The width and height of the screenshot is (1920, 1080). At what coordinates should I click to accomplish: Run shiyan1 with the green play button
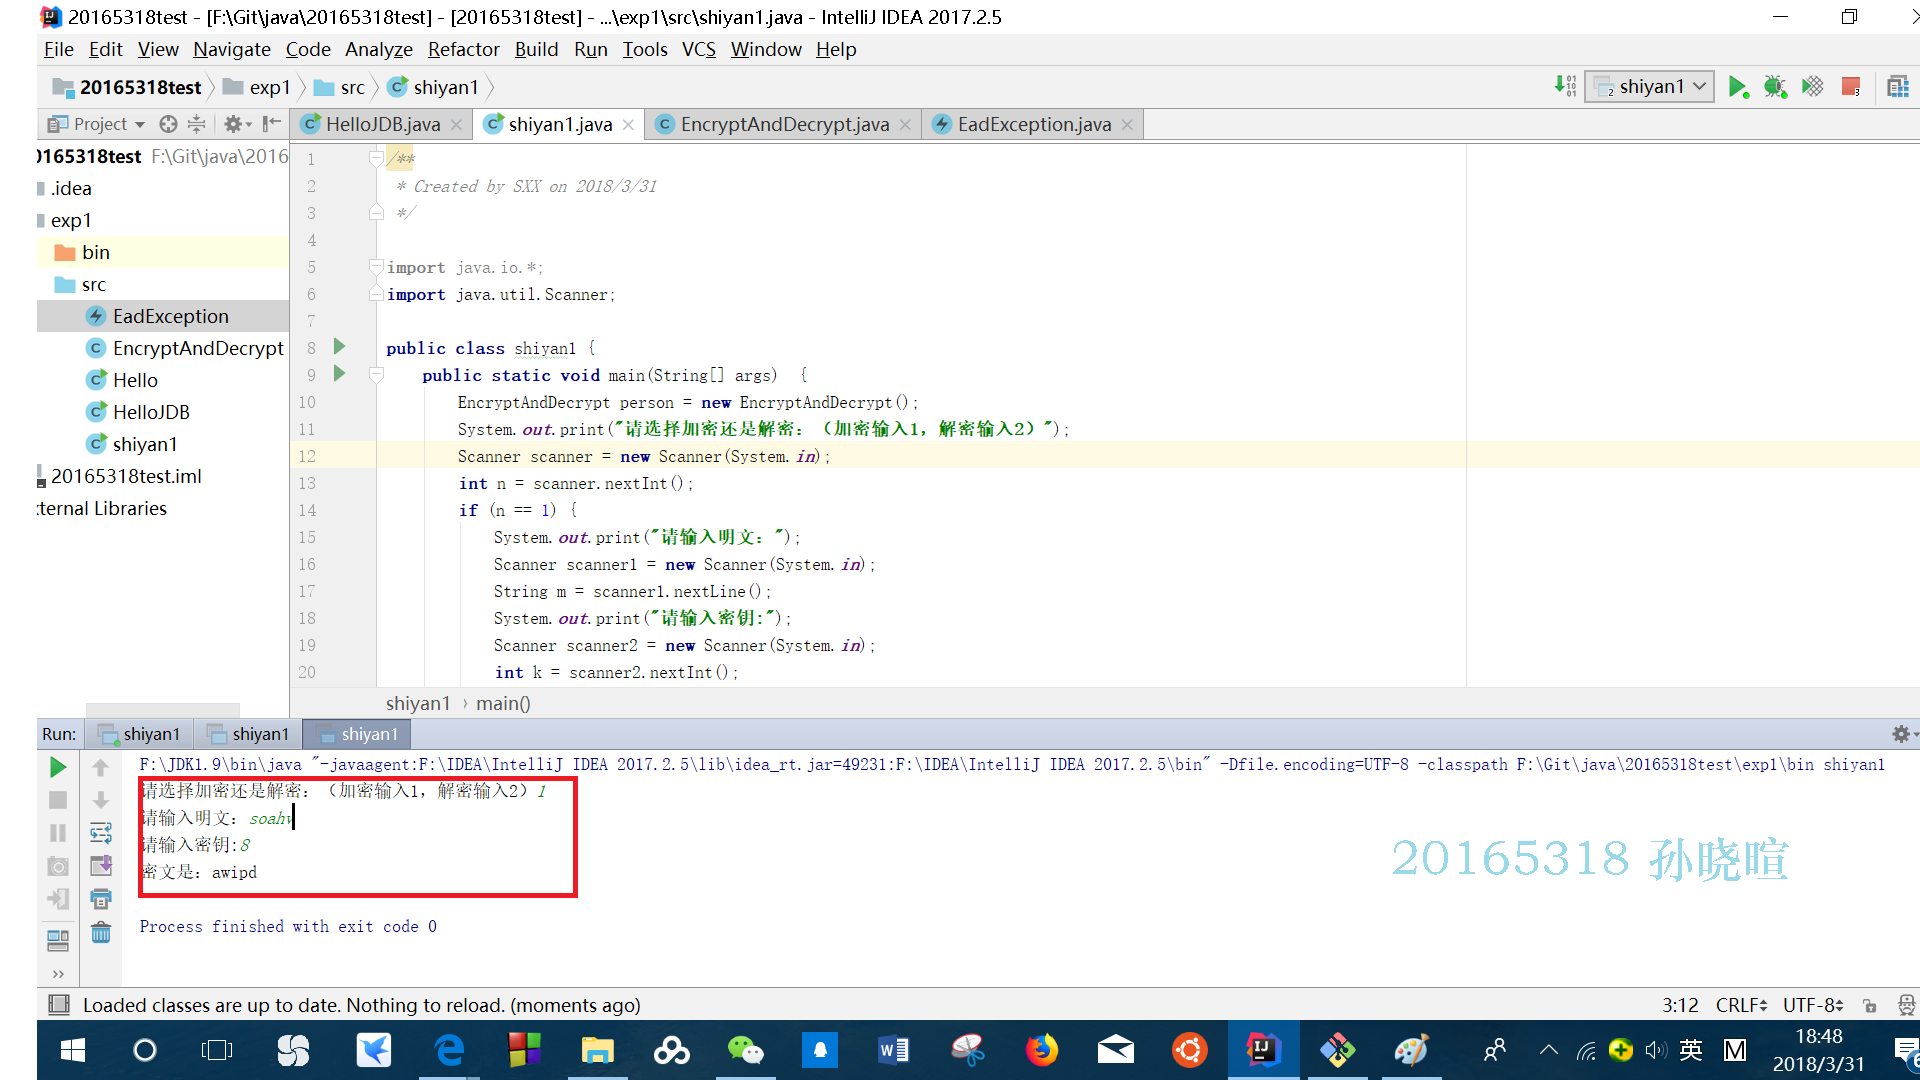(1738, 87)
